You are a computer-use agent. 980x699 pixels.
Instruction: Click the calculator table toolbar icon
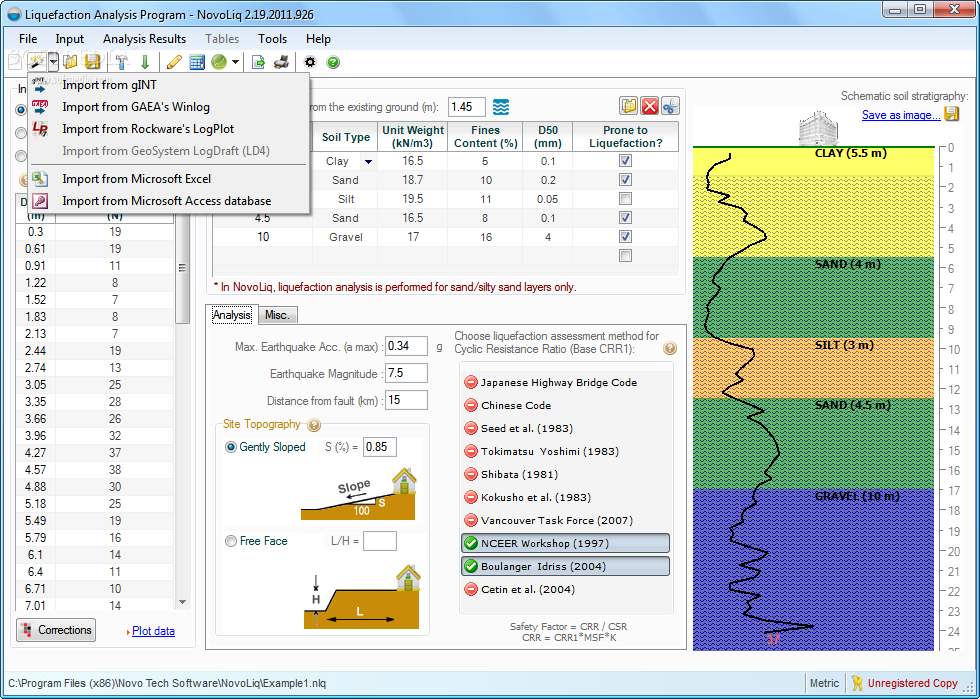tap(197, 62)
